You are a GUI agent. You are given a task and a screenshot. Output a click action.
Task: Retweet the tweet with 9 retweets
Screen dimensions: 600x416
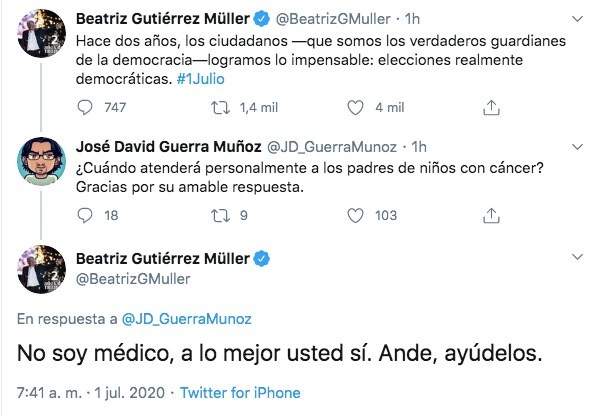(221, 215)
